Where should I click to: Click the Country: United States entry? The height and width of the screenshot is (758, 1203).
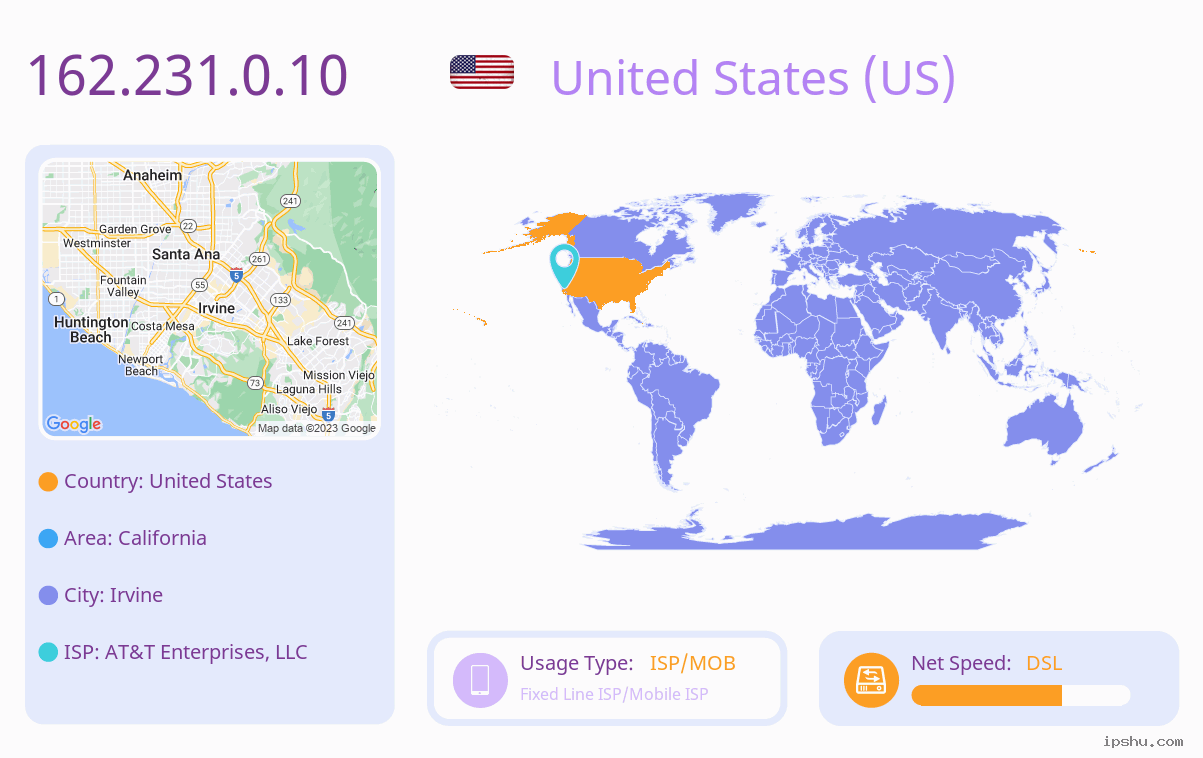[x=168, y=481]
